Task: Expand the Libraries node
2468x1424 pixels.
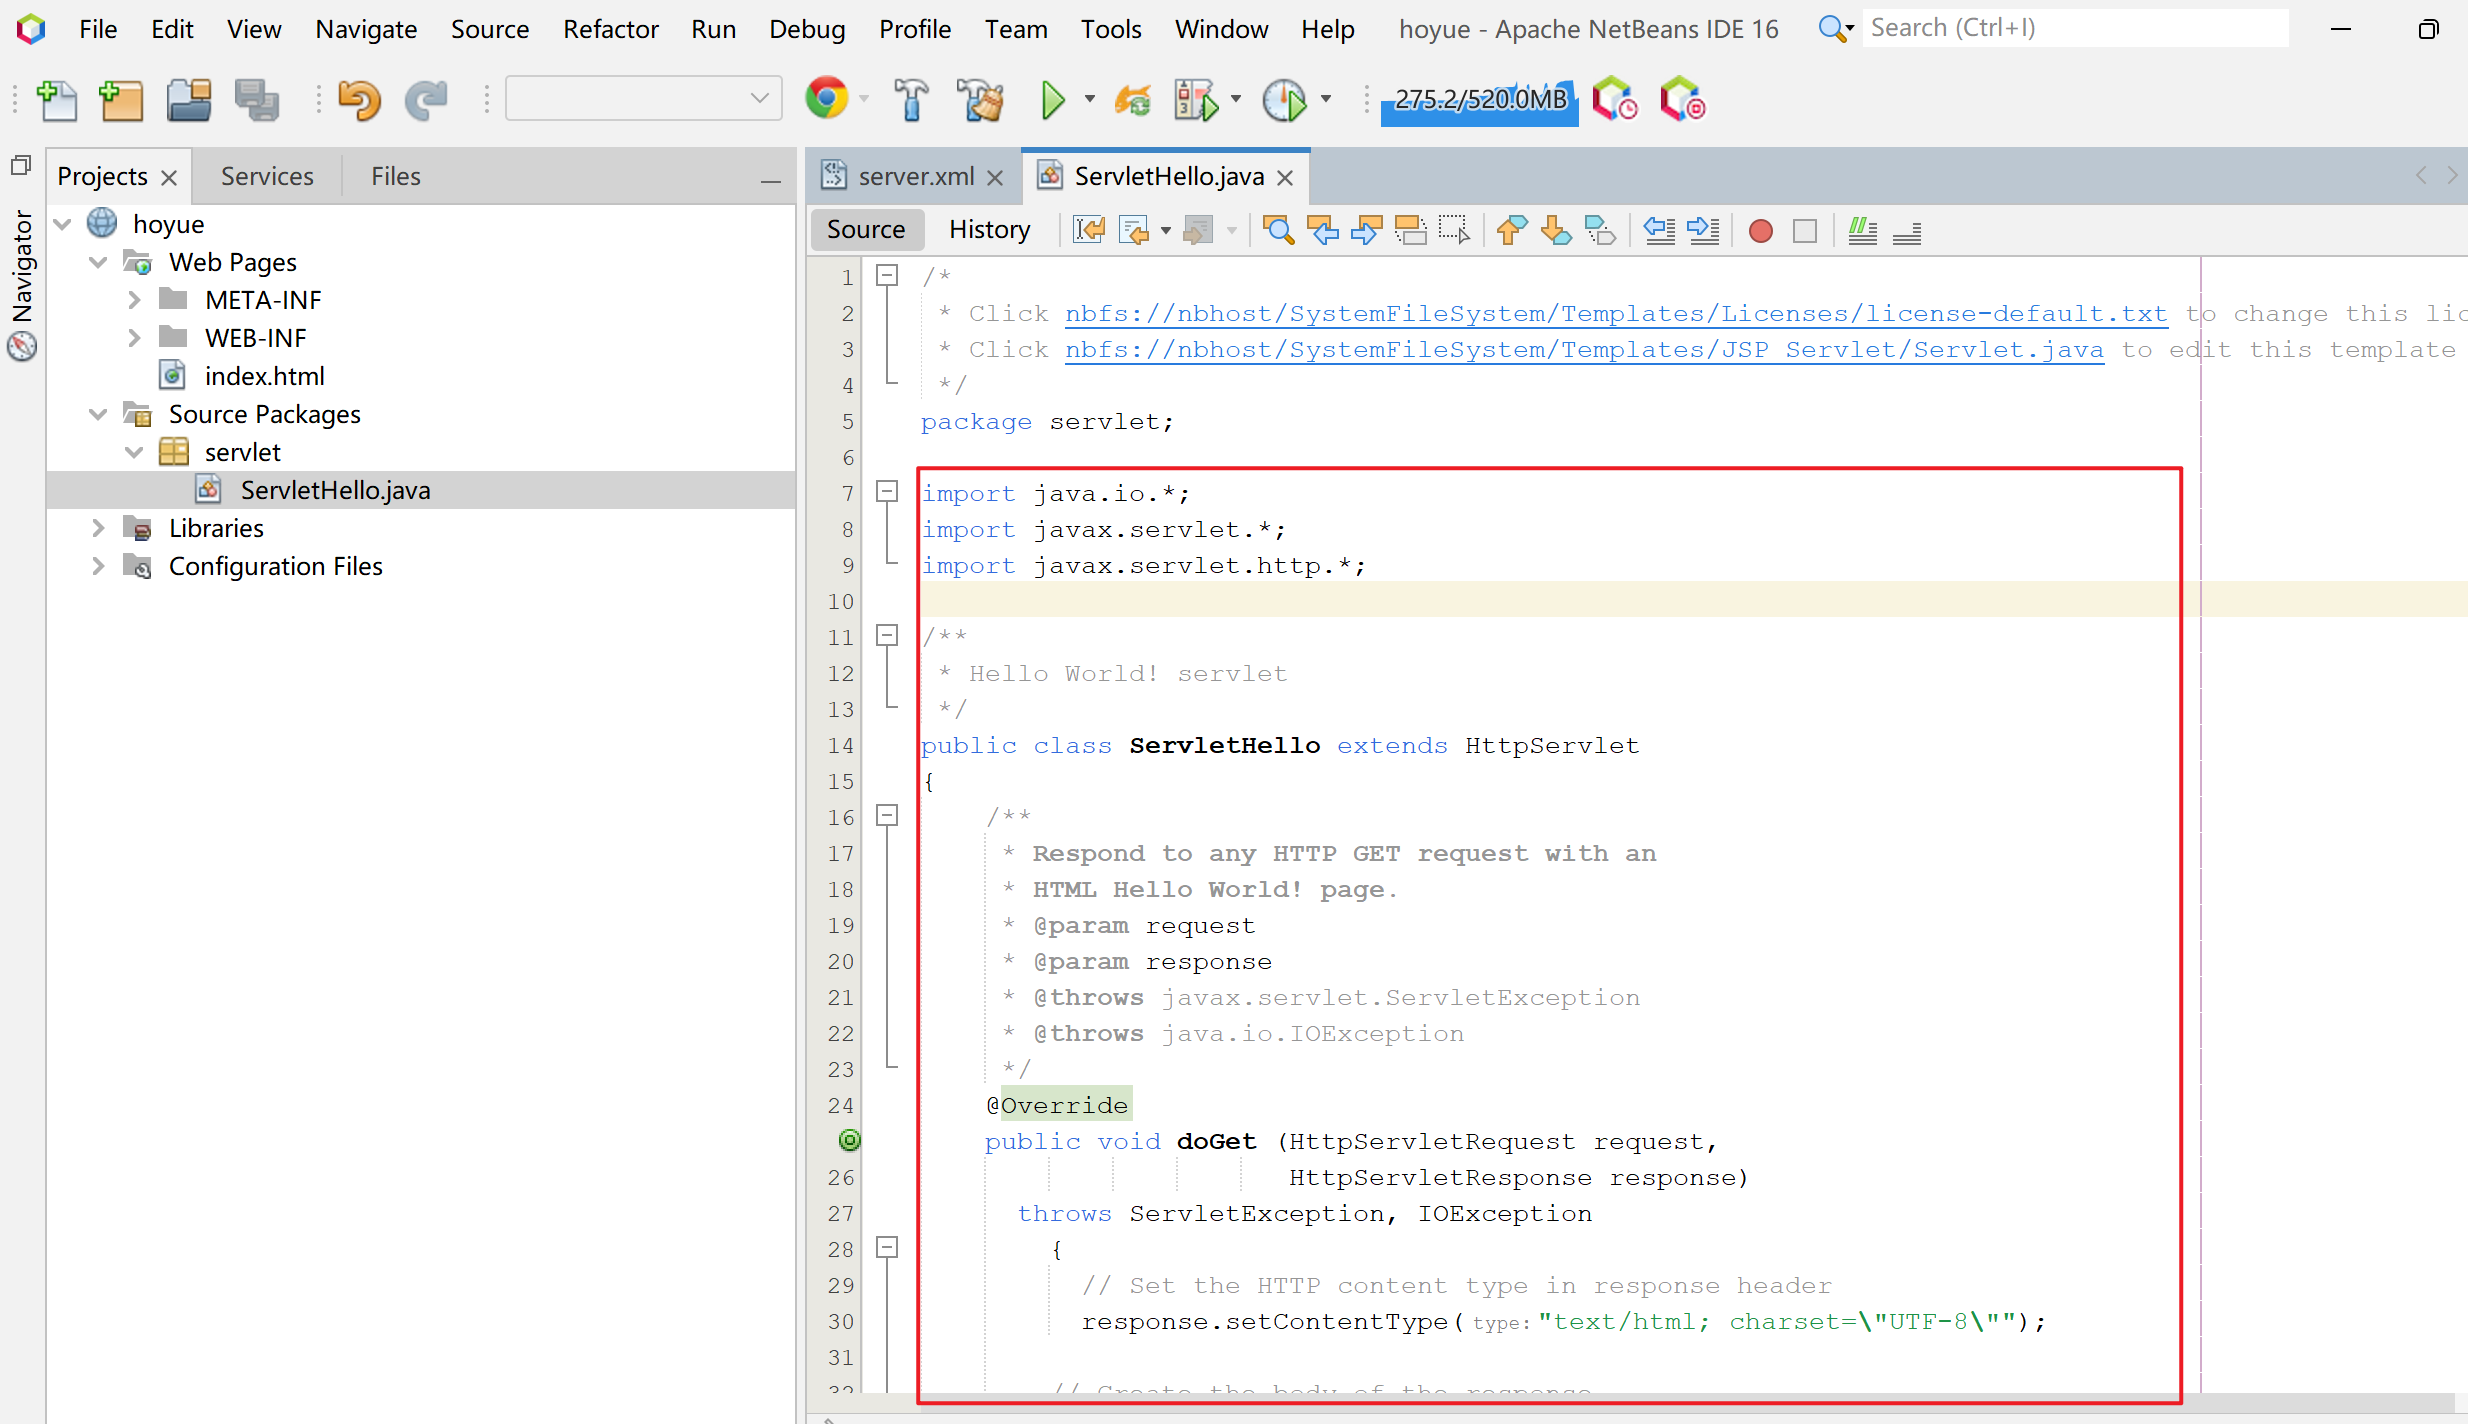Action: tap(98, 527)
